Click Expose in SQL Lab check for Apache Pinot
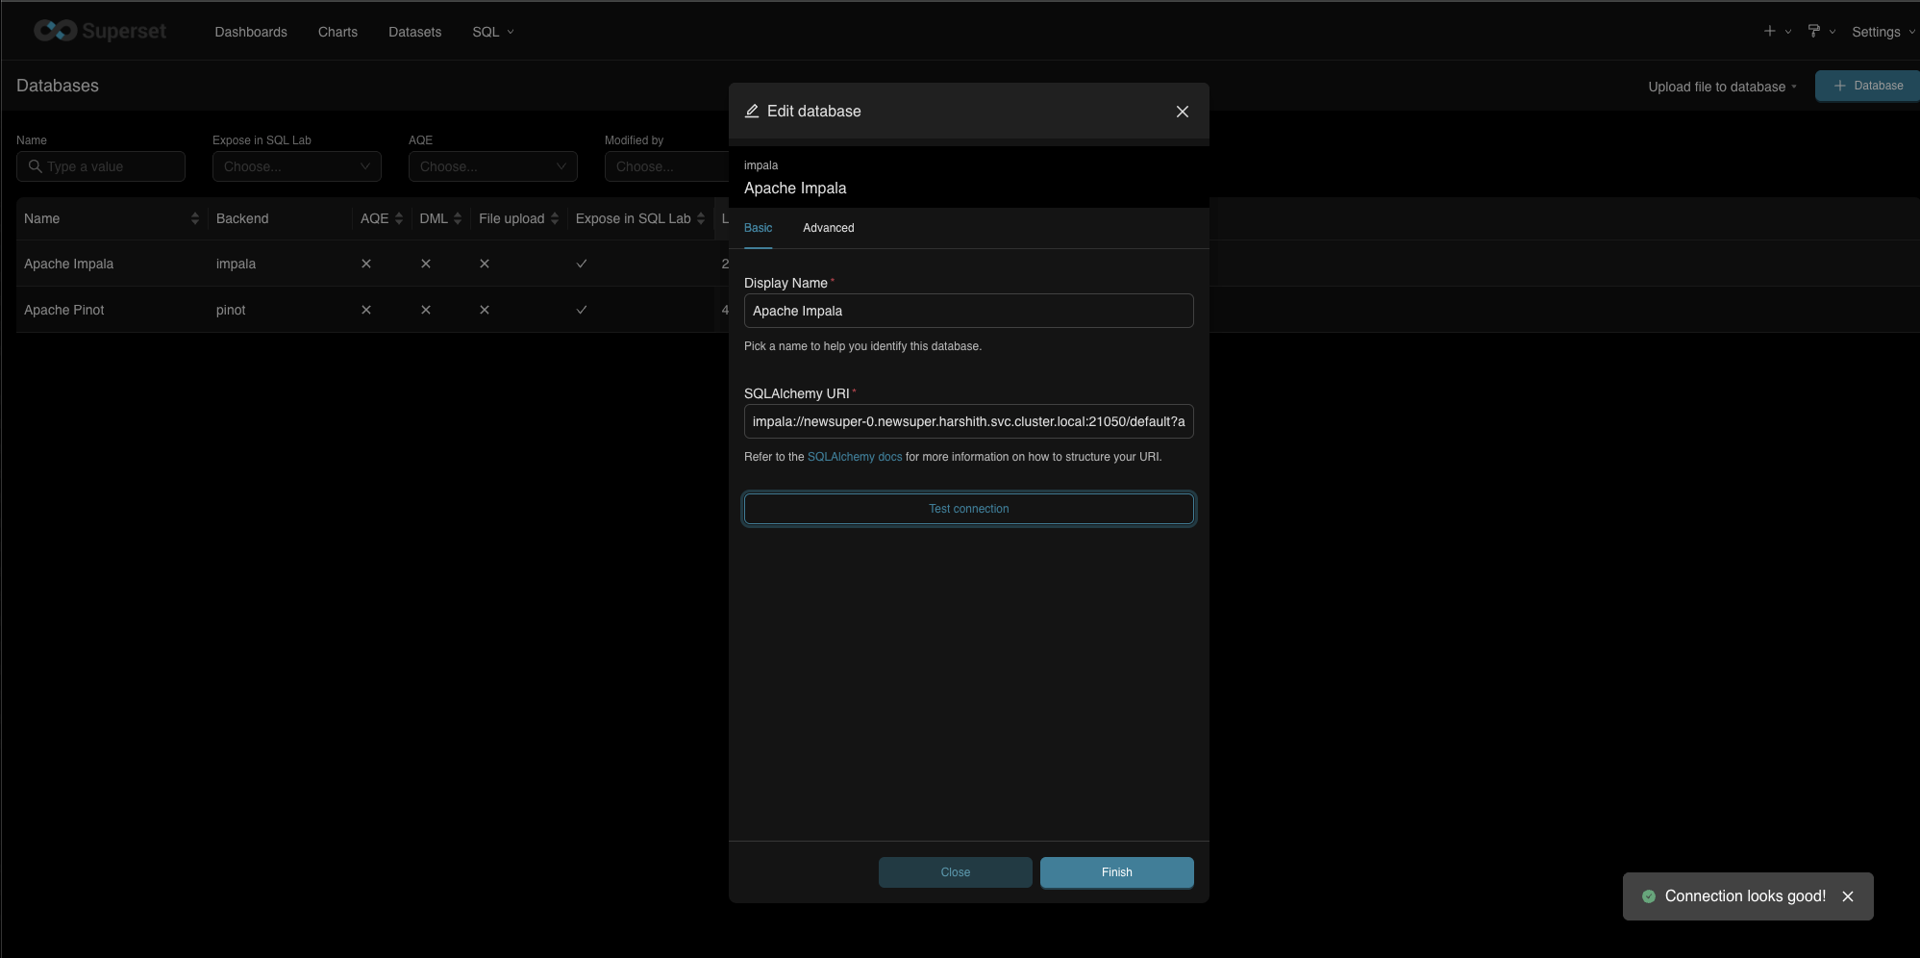 pos(582,310)
